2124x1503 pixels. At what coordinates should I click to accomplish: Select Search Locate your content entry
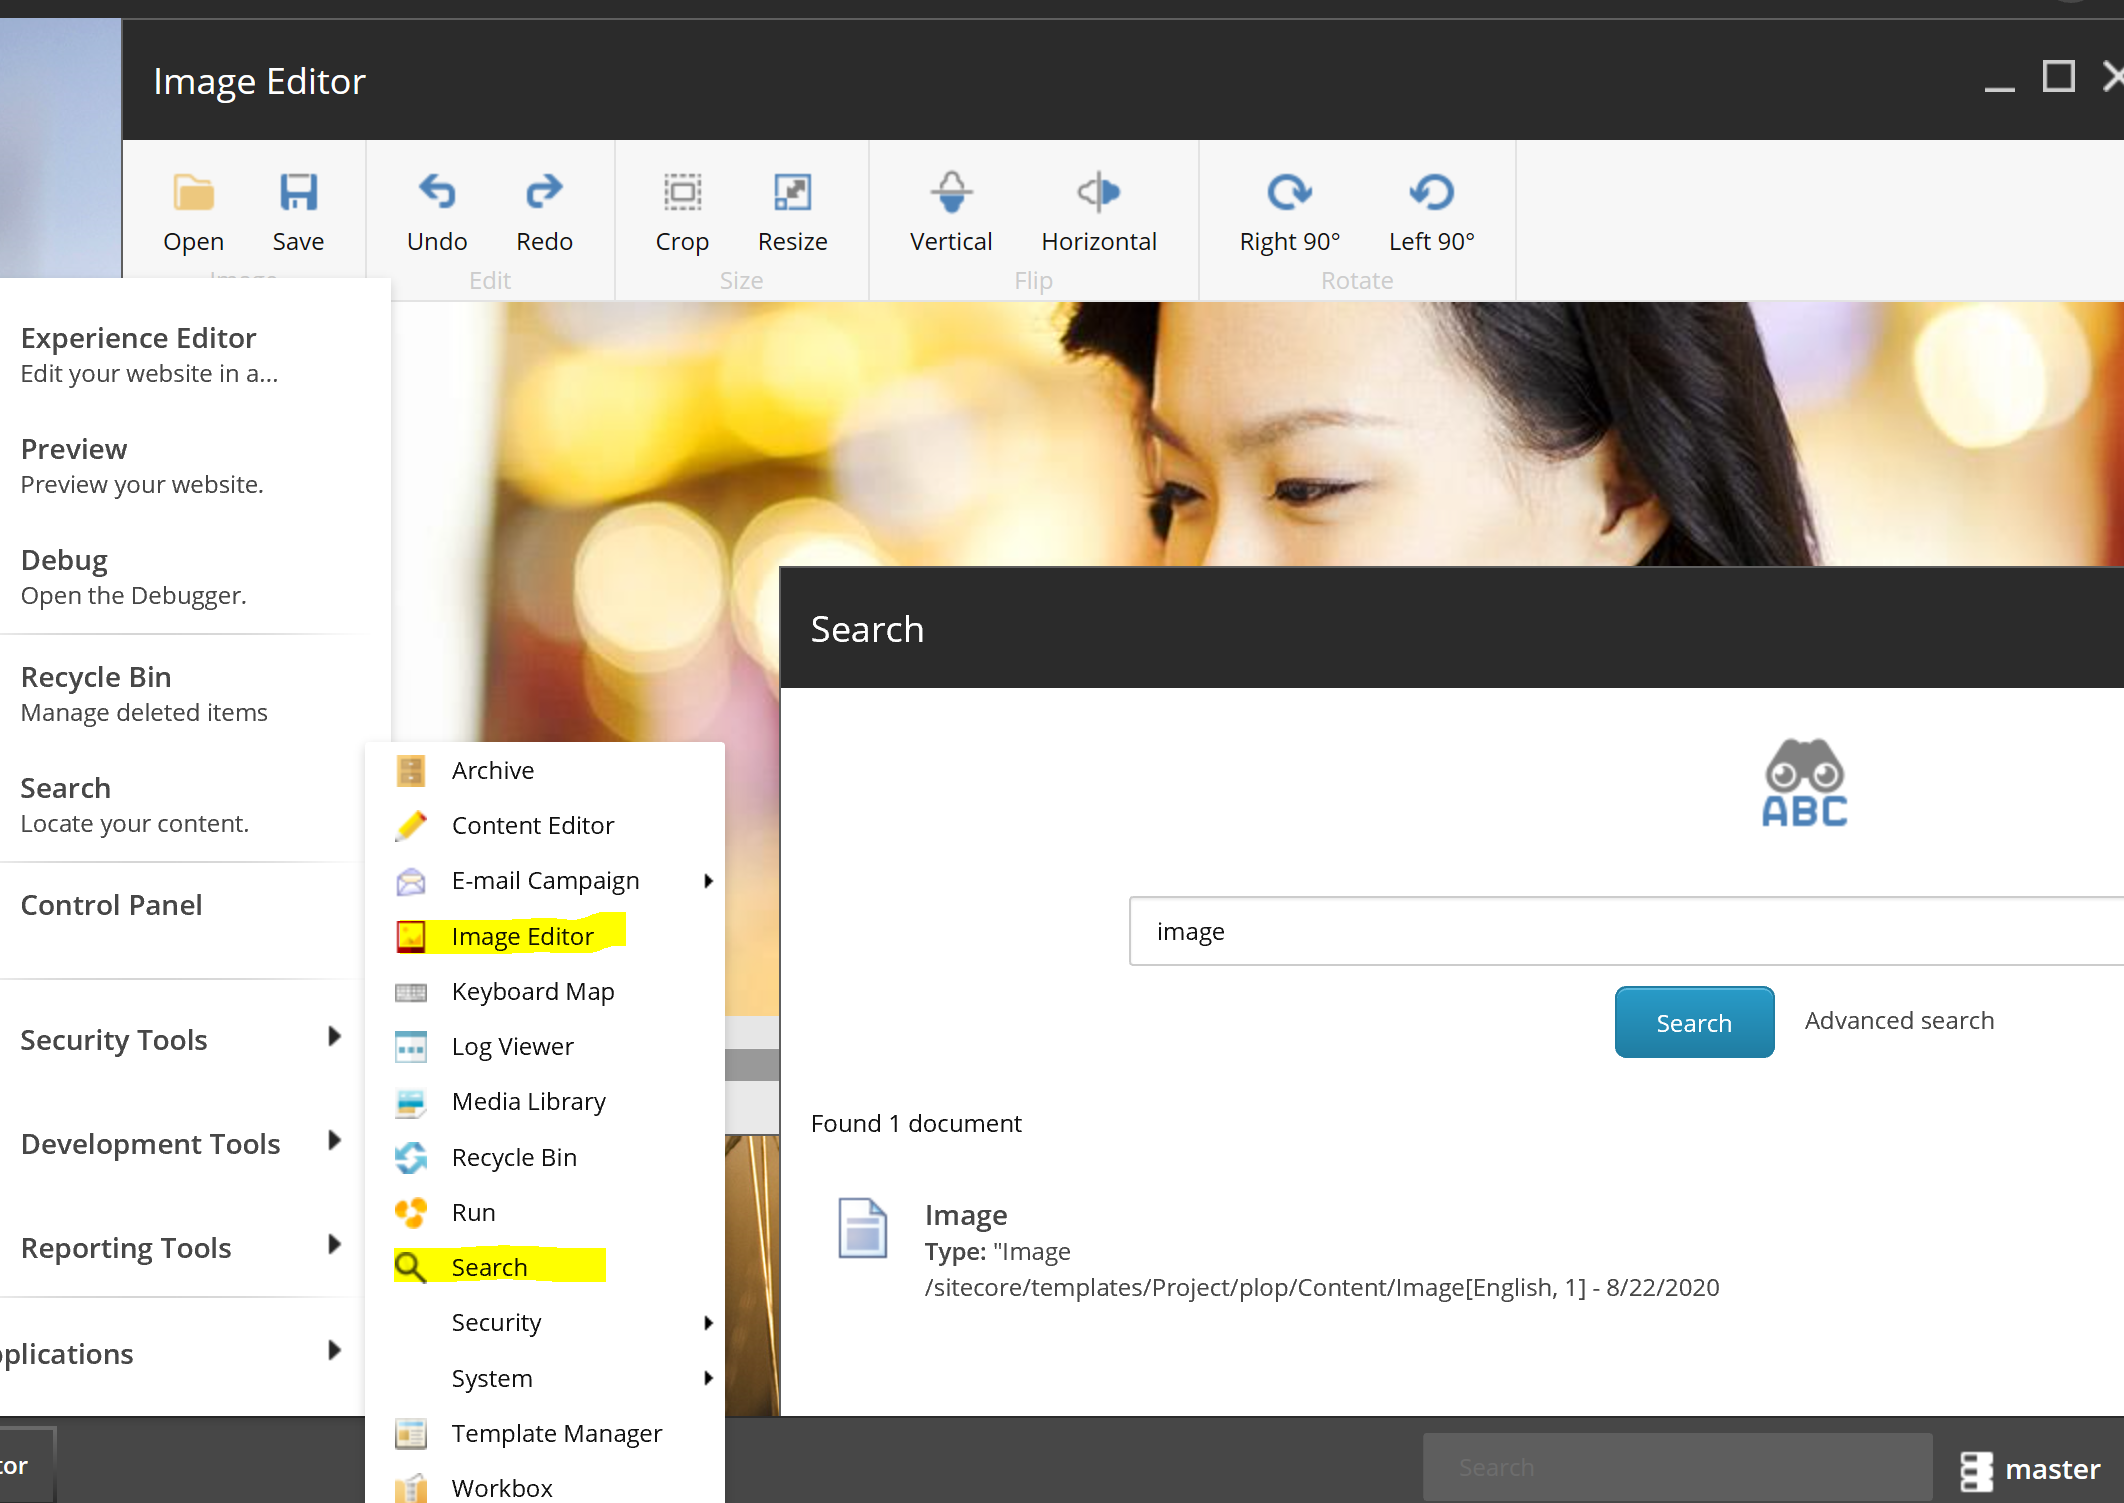point(135,805)
